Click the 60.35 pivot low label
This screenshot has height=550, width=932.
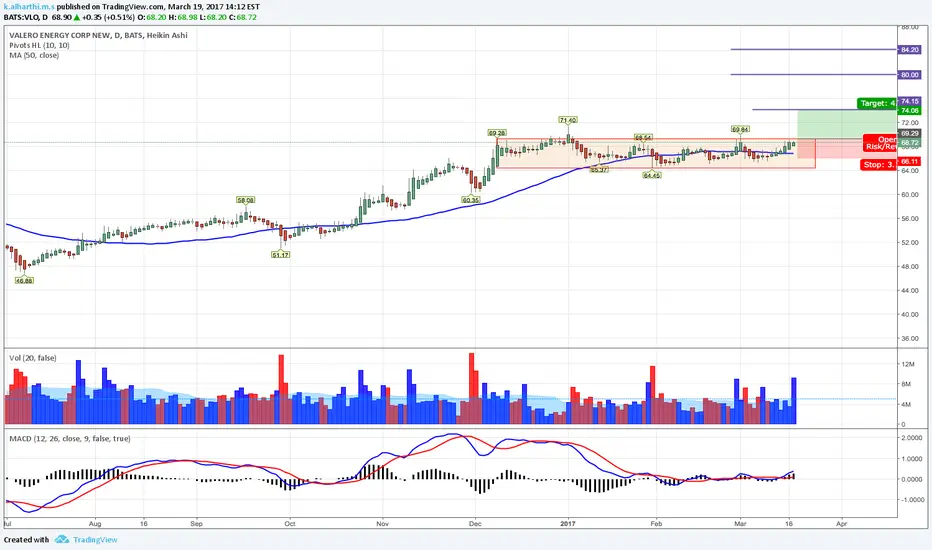[471, 200]
